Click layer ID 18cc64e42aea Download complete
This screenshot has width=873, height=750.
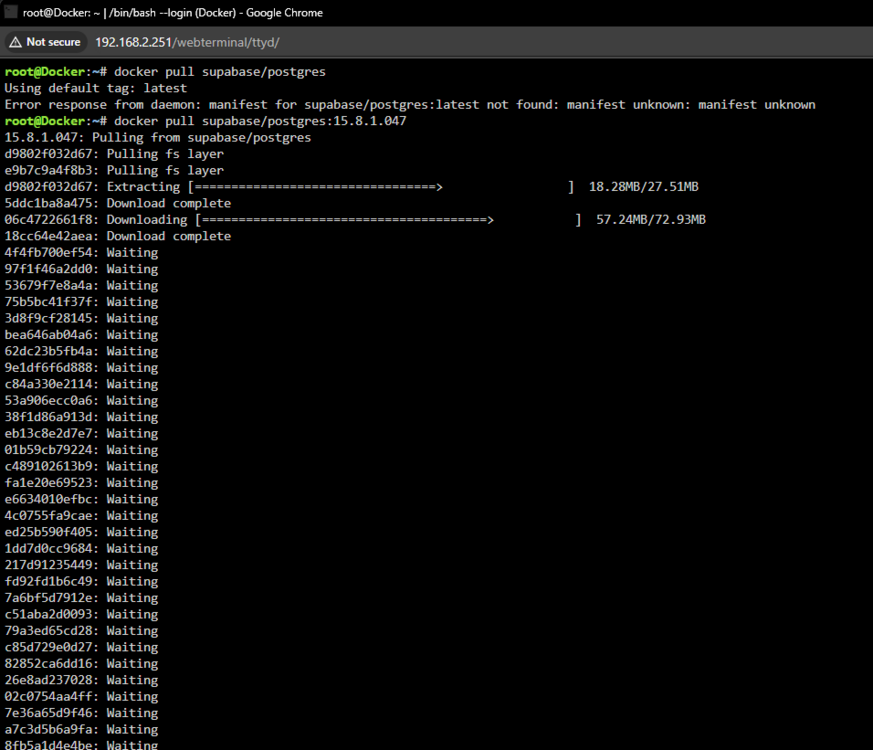coord(117,236)
